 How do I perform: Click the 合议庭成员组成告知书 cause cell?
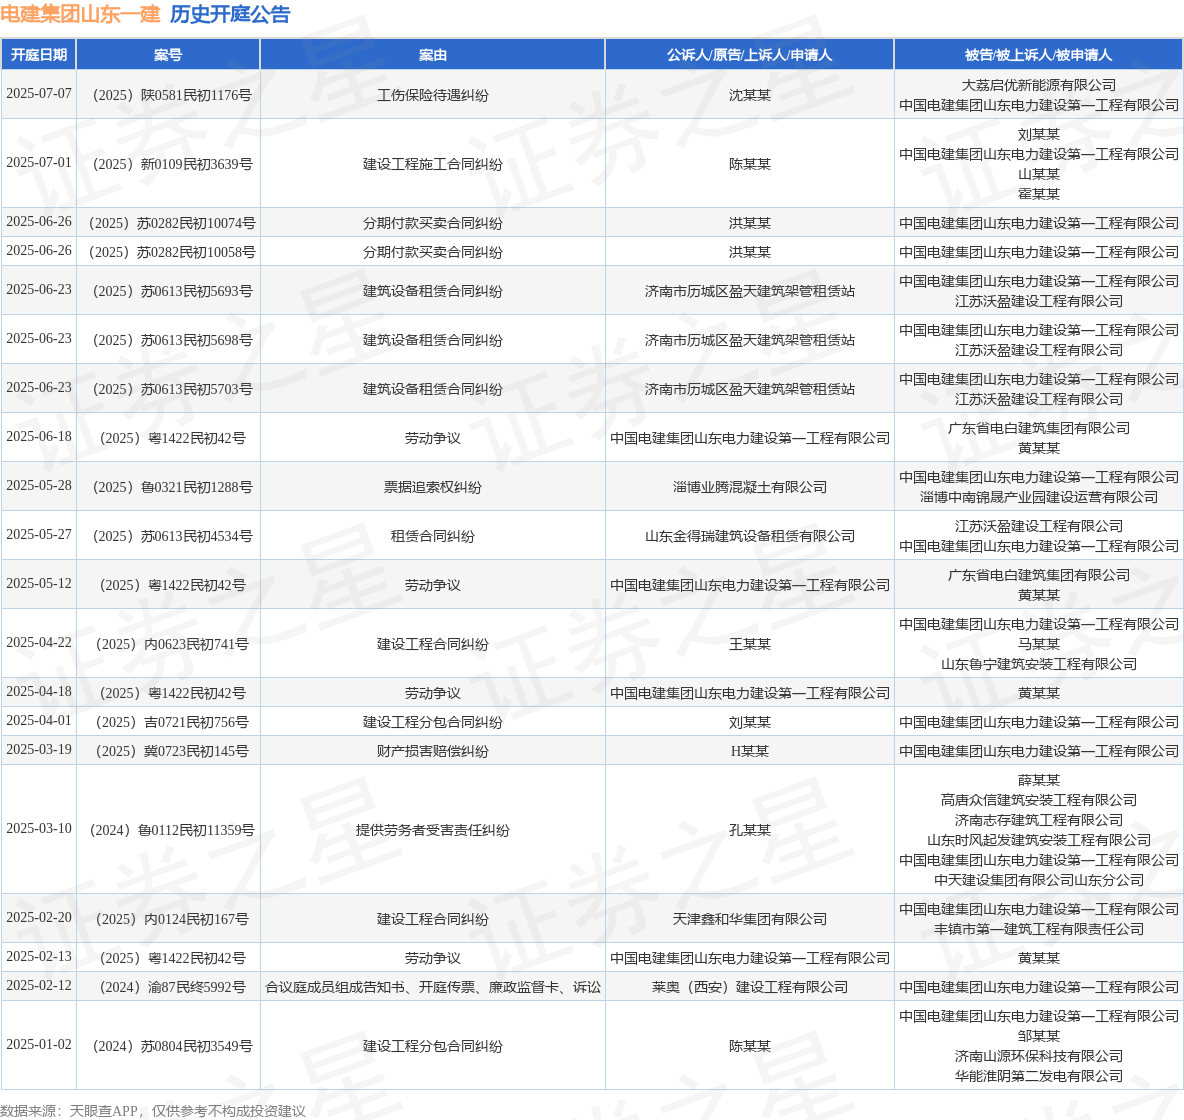pyautogui.click(x=433, y=988)
